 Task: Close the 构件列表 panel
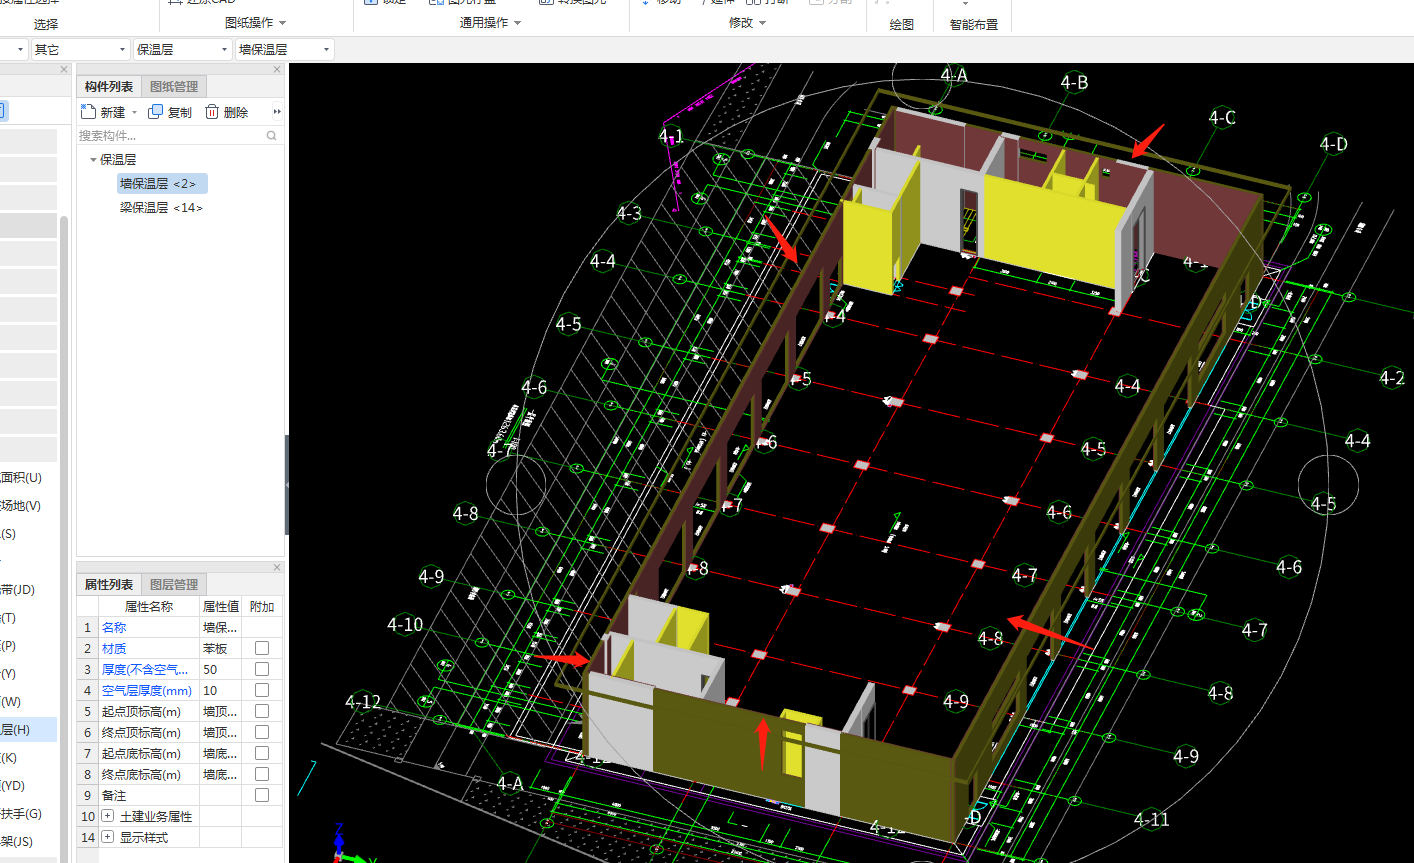click(x=277, y=70)
